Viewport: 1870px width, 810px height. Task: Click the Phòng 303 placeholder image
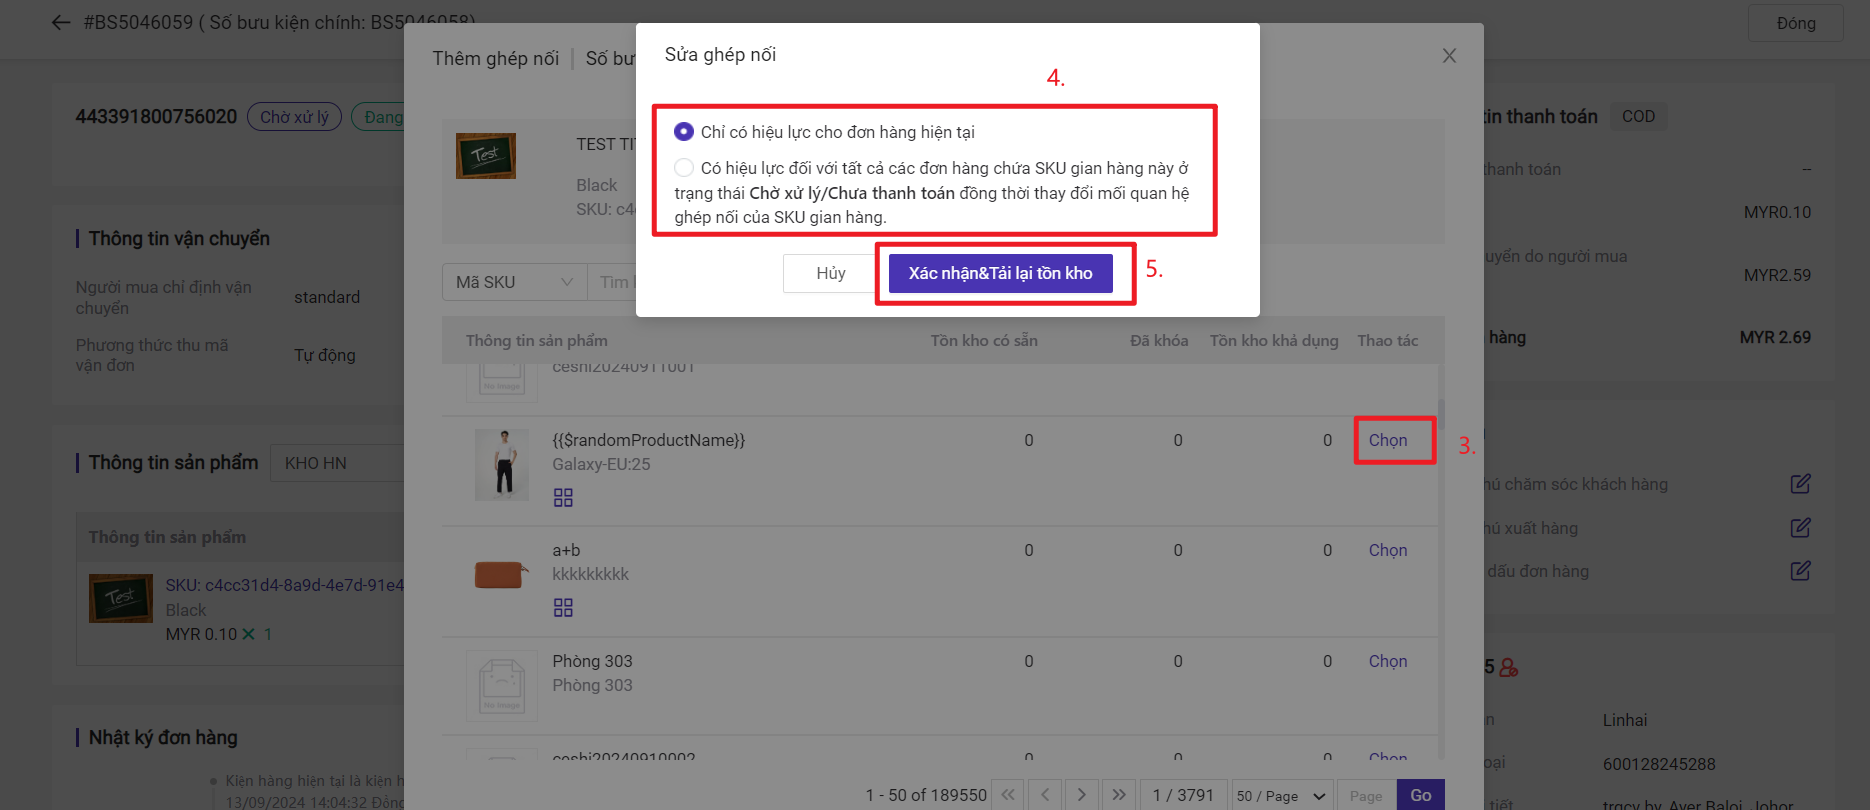pyautogui.click(x=502, y=685)
